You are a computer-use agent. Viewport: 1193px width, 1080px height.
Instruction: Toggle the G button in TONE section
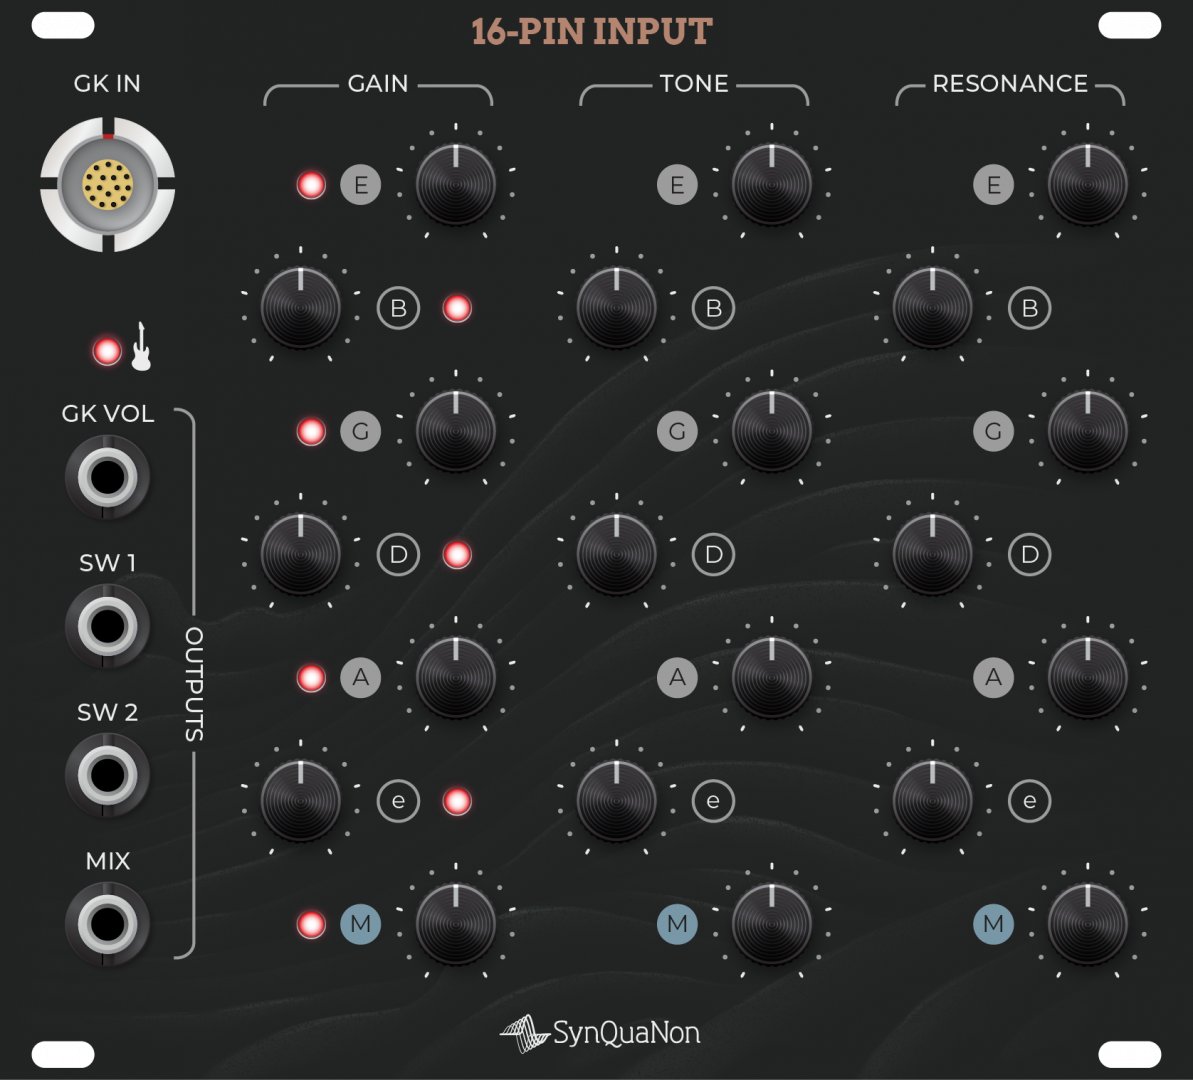pos(677,432)
